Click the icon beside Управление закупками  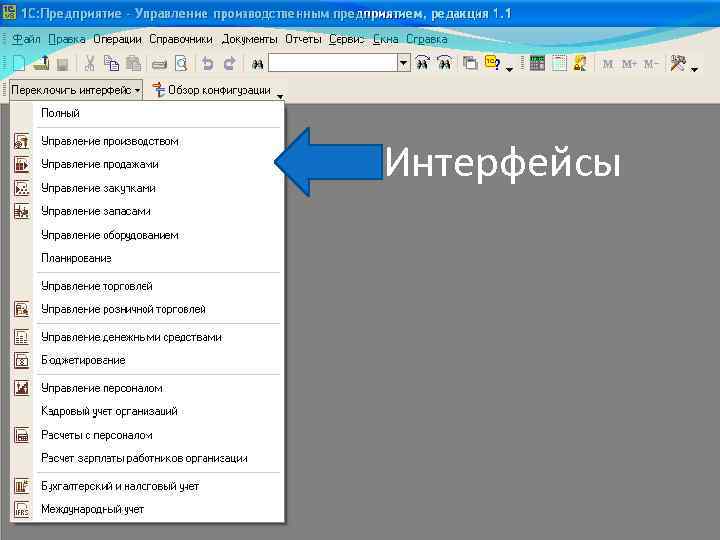pyautogui.click(x=22, y=188)
